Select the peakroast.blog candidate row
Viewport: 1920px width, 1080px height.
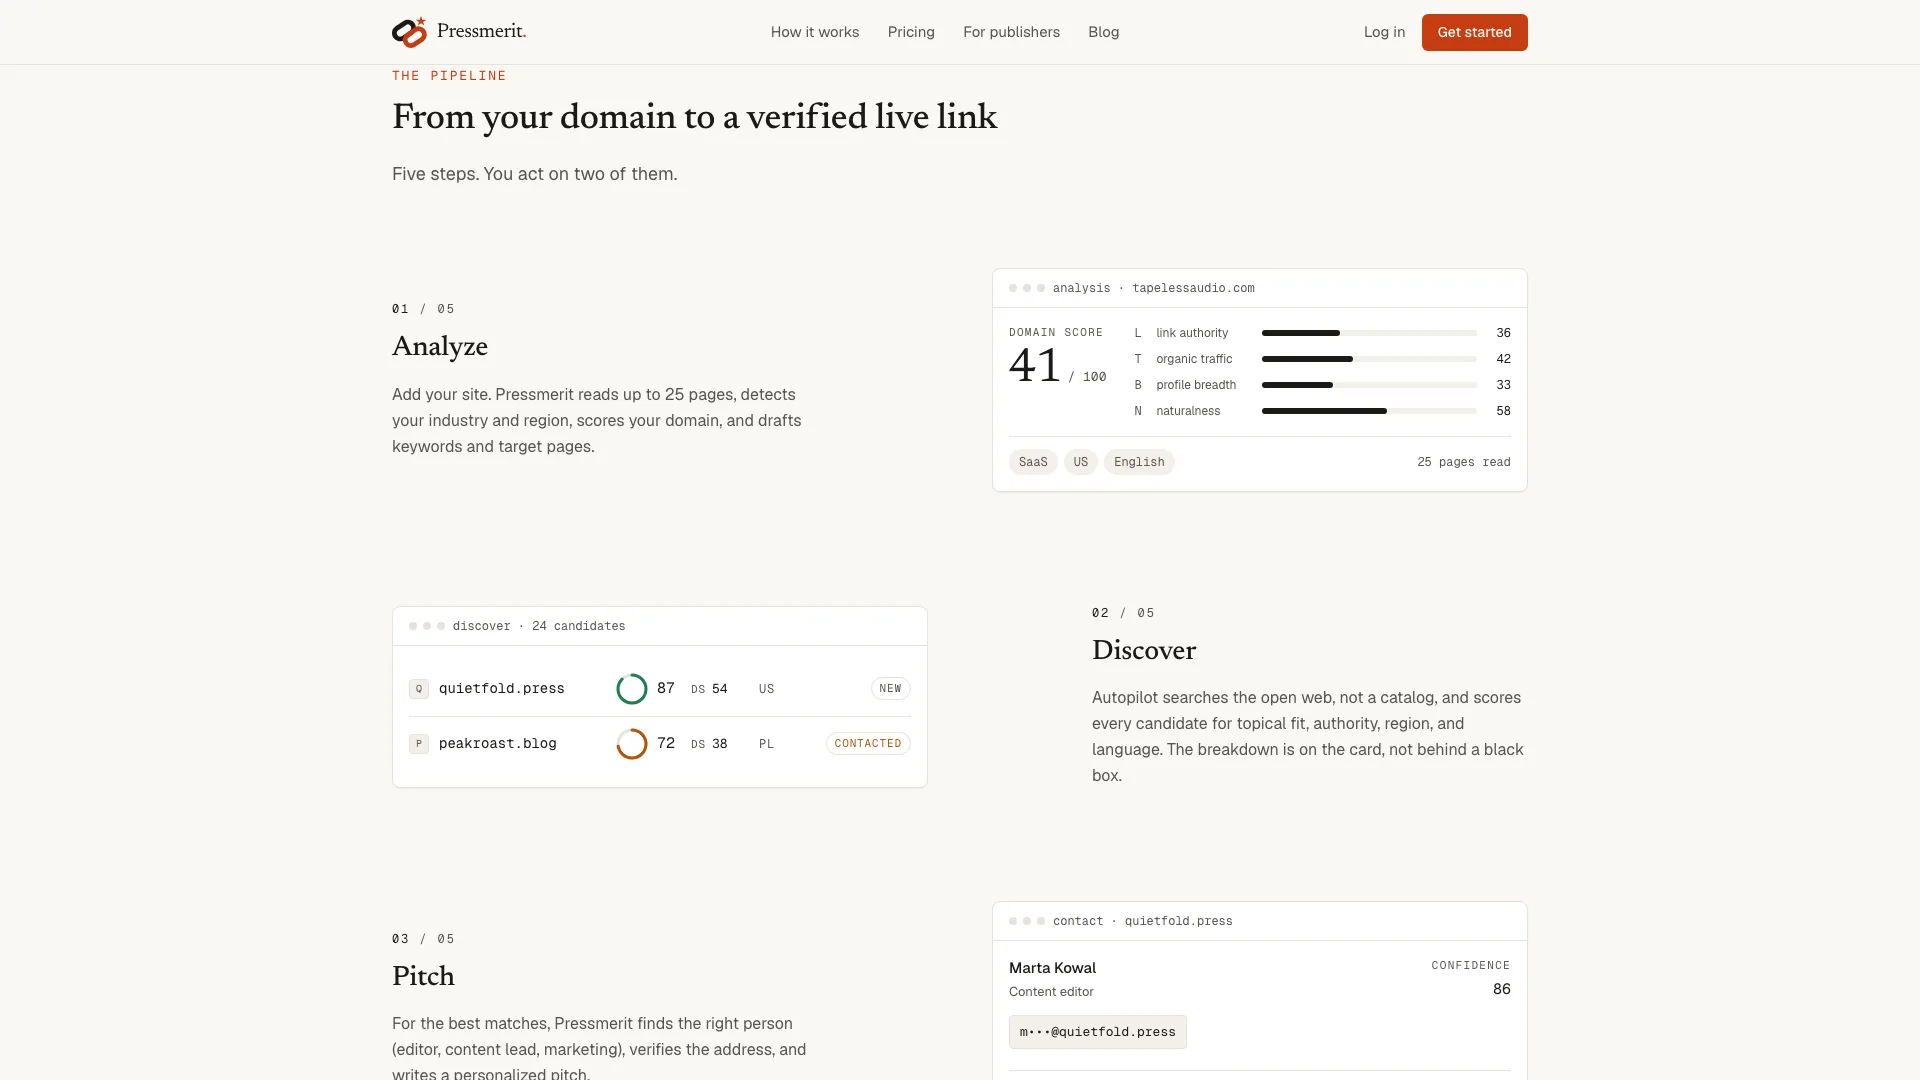tap(660, 744)
